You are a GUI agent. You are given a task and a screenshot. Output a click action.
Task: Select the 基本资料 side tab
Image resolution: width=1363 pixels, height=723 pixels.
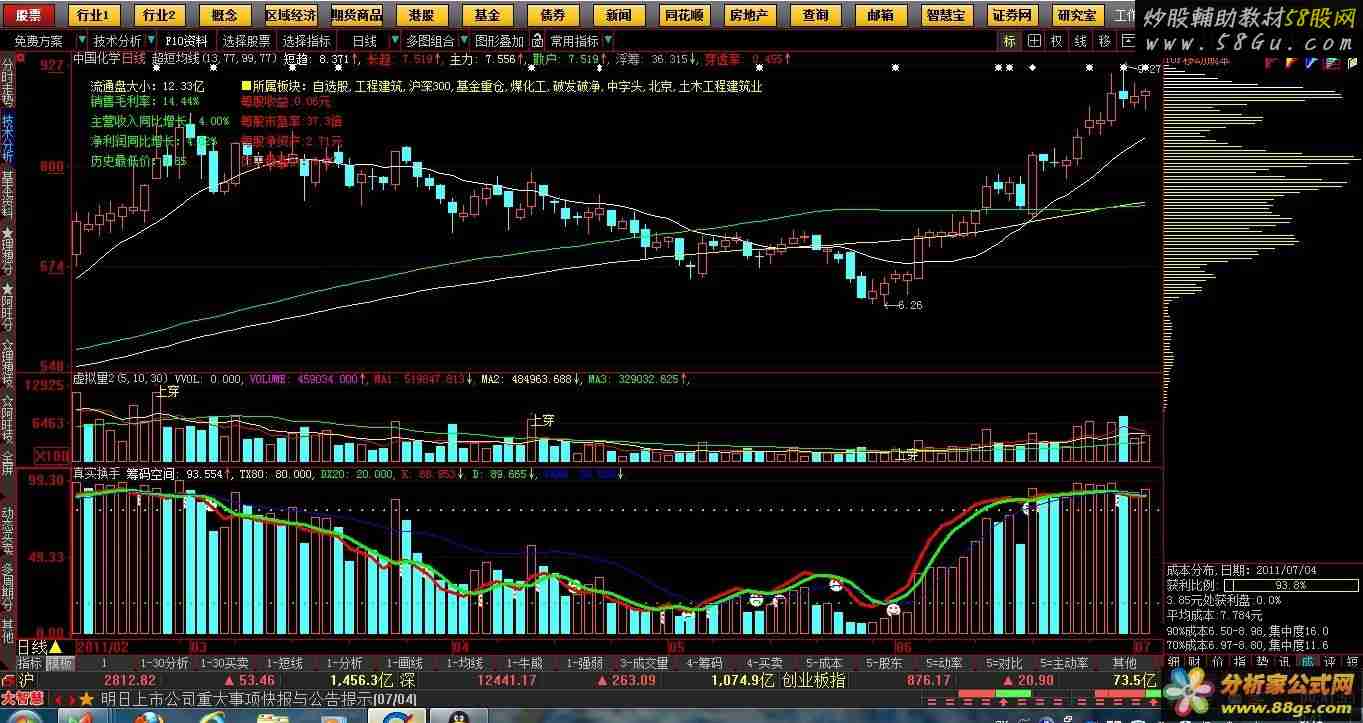tap(8, 195)
